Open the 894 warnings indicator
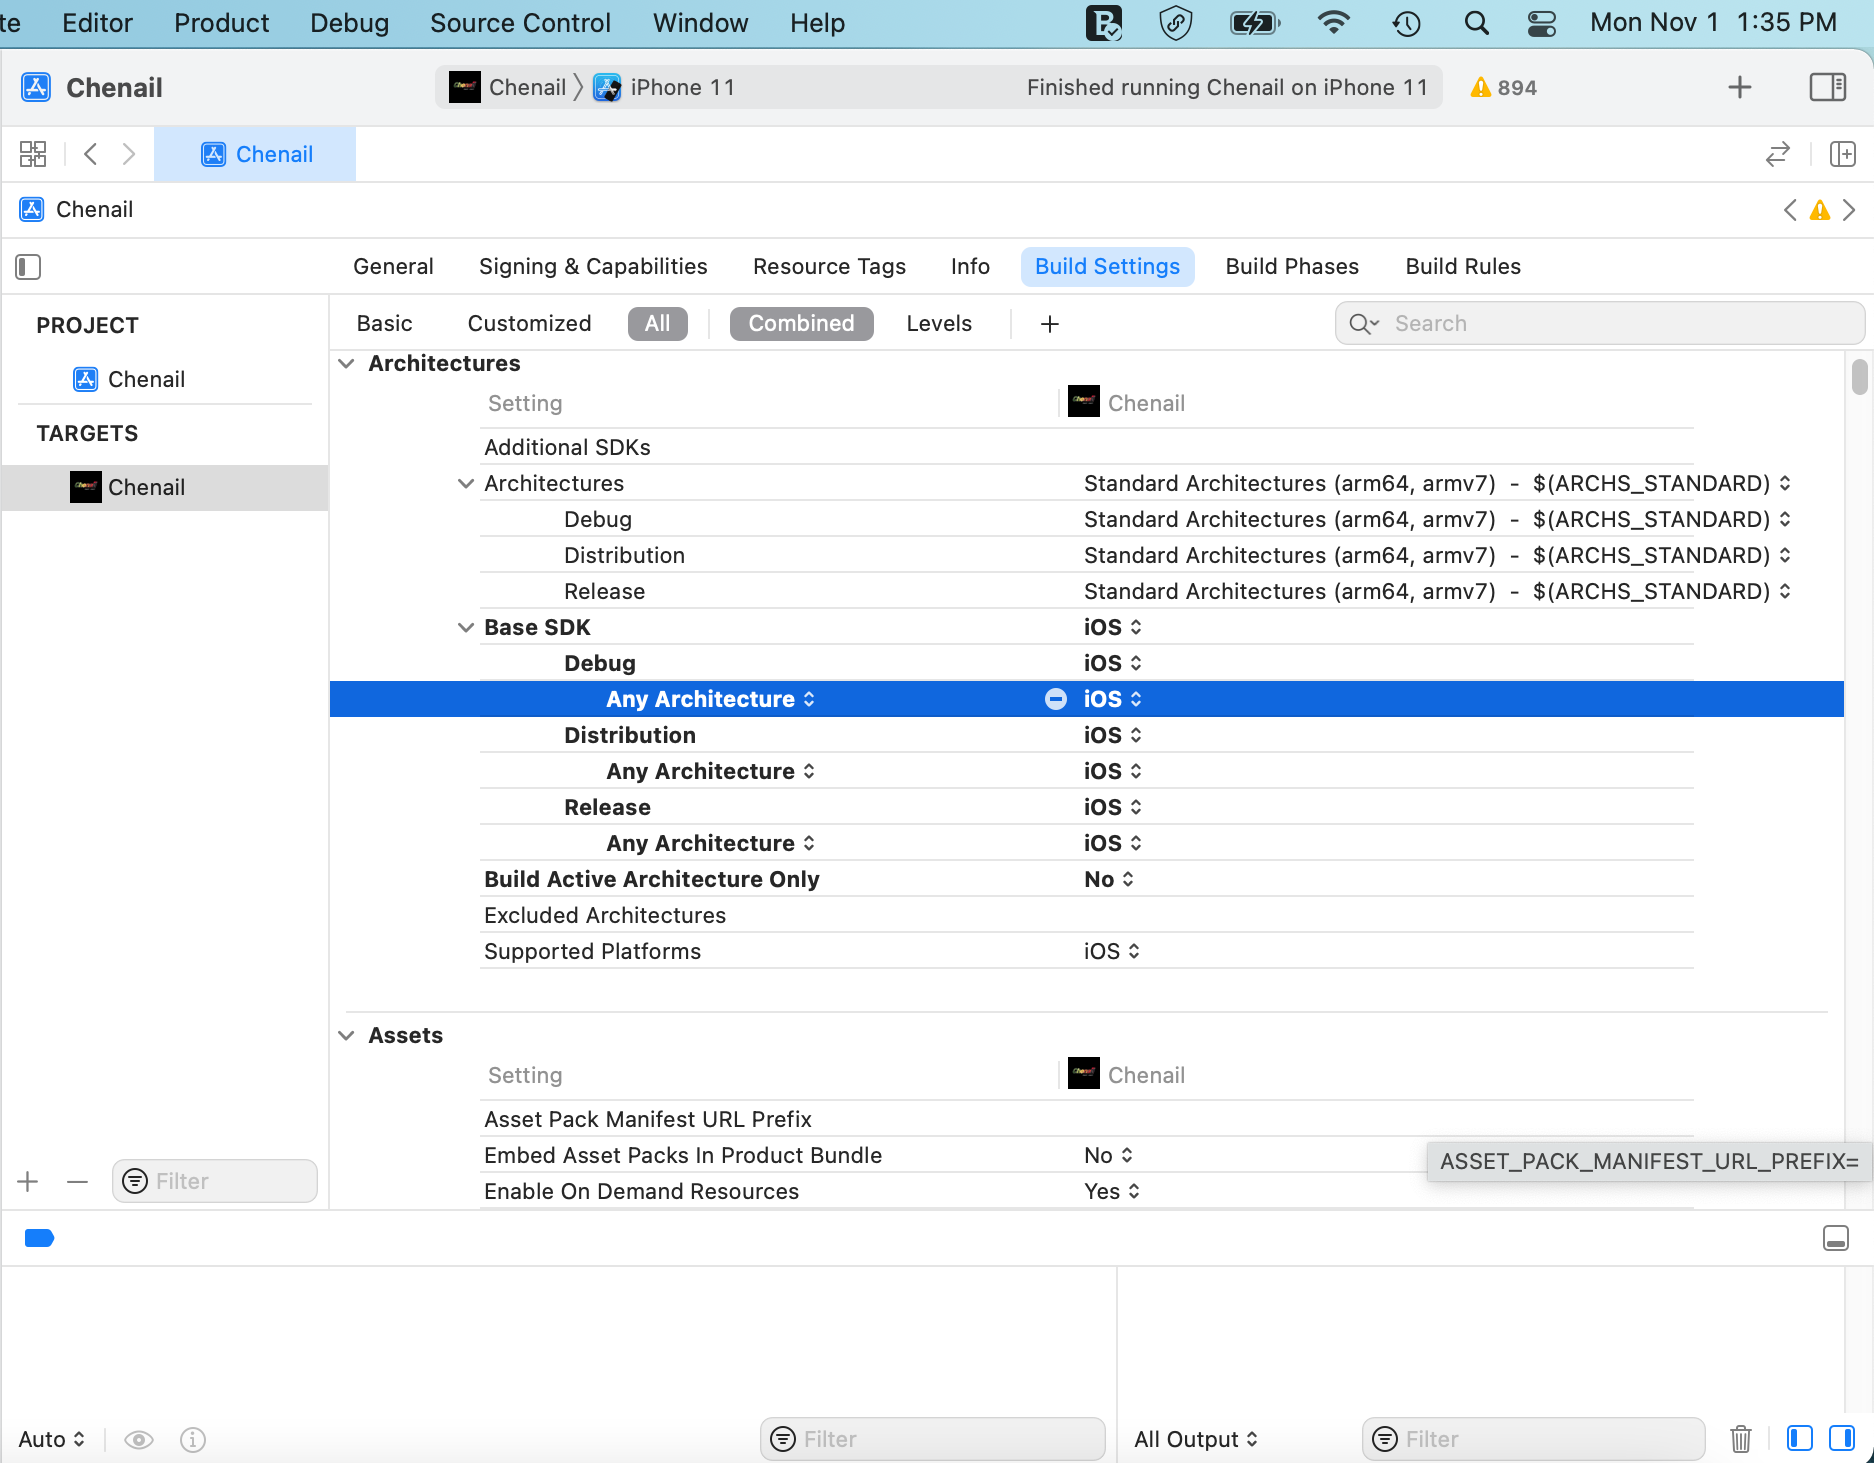 pyautogui.click(x=1503, y=88)
